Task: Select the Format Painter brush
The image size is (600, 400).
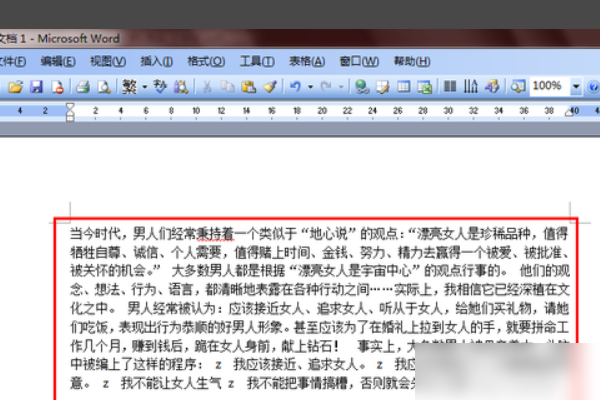Action: 270,87
